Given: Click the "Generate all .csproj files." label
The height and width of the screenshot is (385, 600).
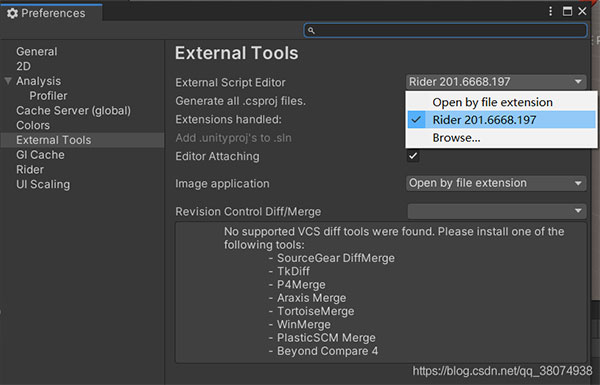Looking at the screenshot, I should click(x=240, y=101).
